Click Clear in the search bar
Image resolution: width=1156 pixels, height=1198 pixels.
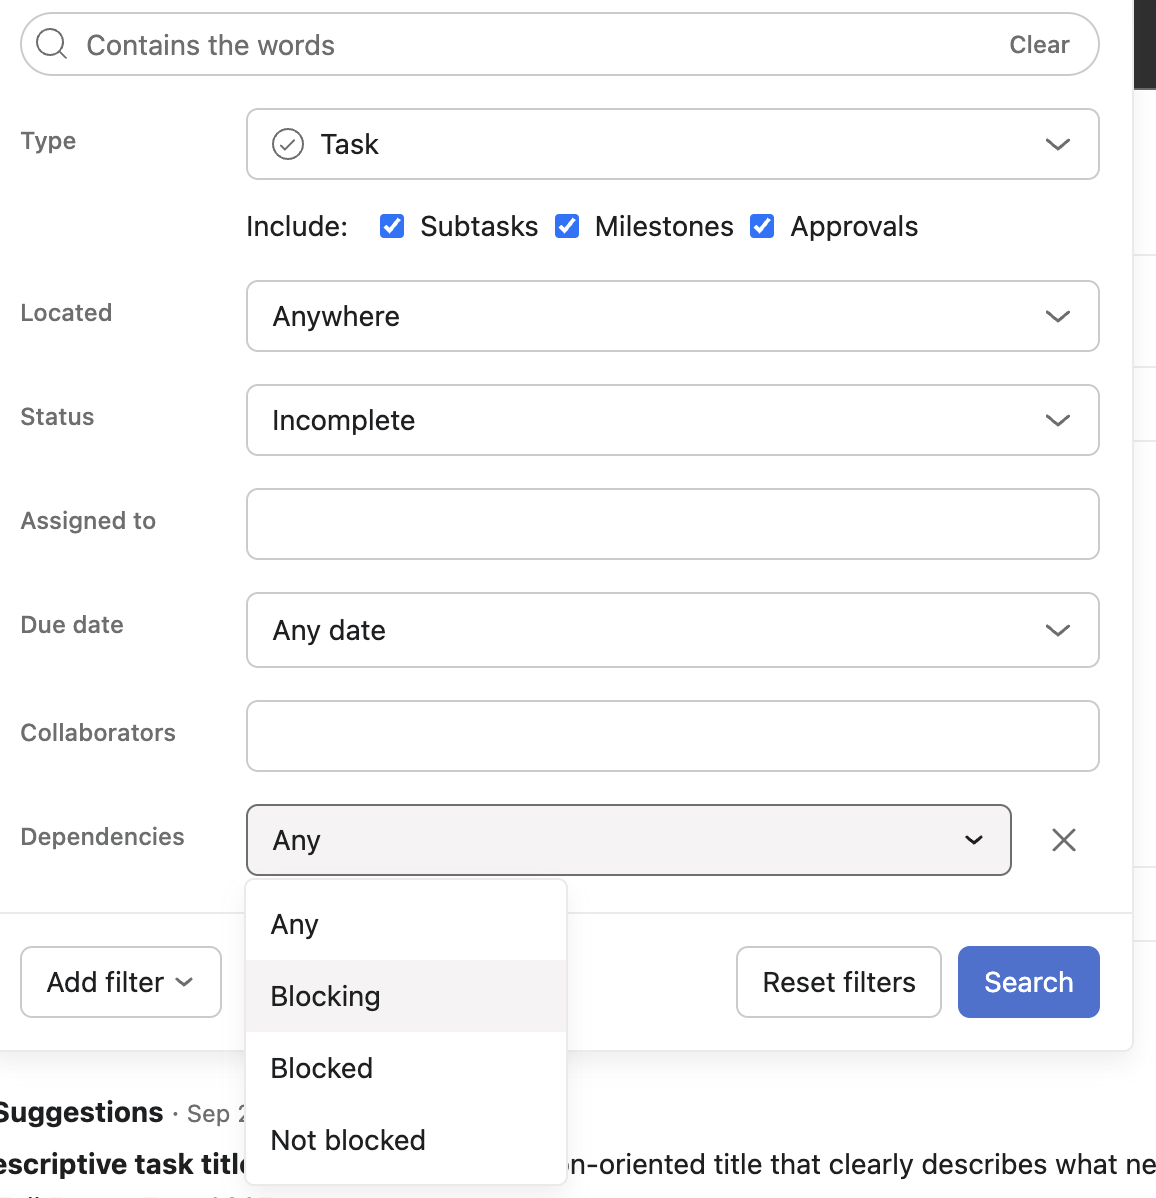[1039, 45]
